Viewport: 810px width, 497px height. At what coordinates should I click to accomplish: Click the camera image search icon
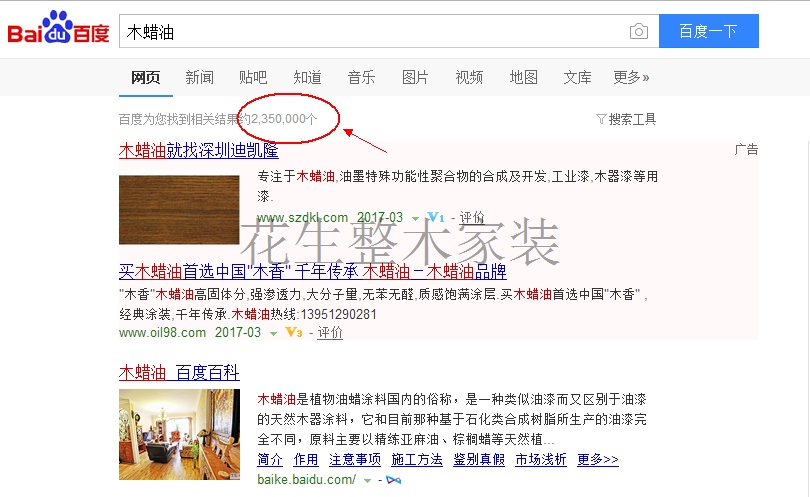tap(639, 32)
